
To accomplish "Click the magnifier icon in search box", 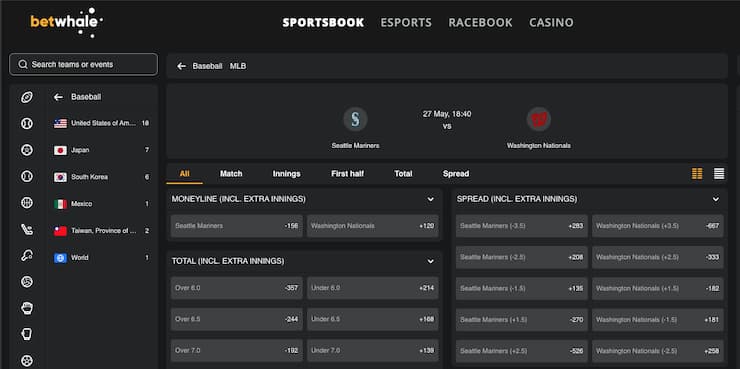I will 23,65.
